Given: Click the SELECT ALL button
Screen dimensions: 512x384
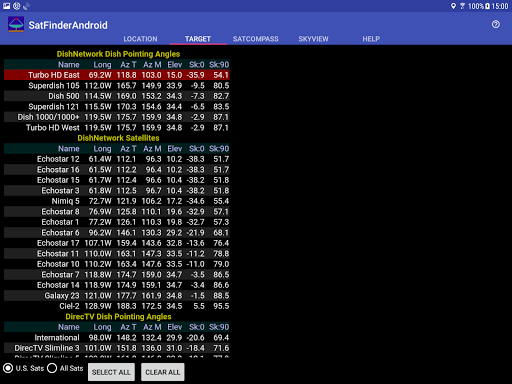Looking at the screenshot, I should click(111, 372).
